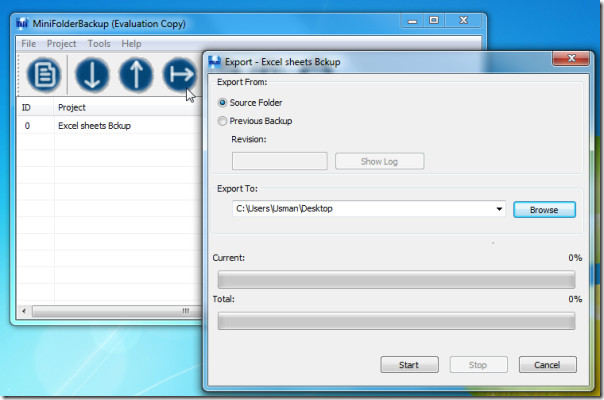
Task: Close the MiniFolderBackup main window
Action: (463, 20)
